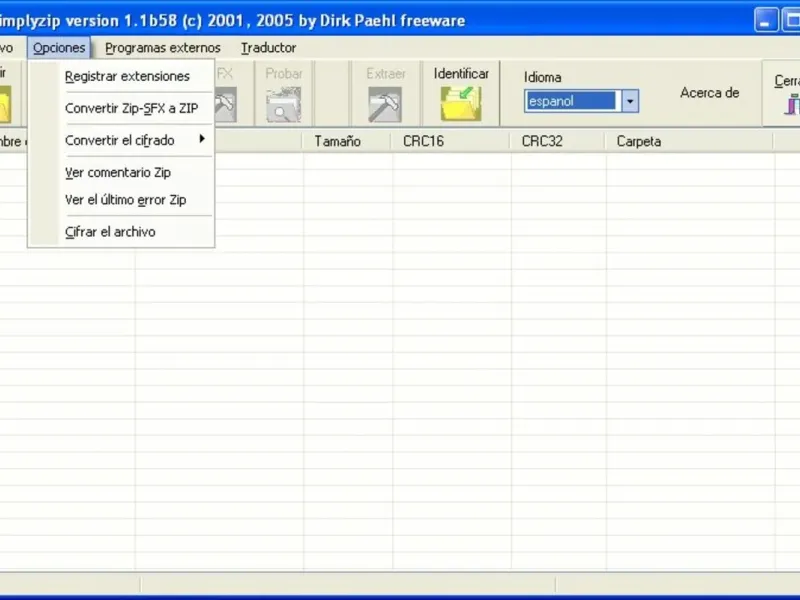Sort by the Tamaño column header
The width and height of the screenshot is (800, 600).
[x=347, y=141]
